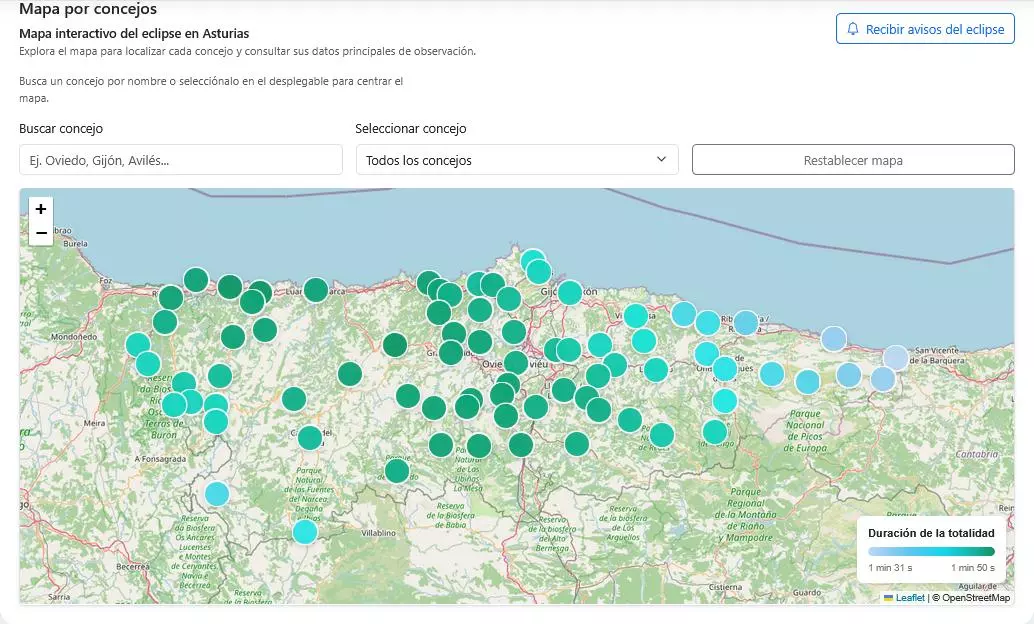Open the OpenStreetMap attribution link
The width and height of the screenshot is (1034, 624).
click(975, 598)
